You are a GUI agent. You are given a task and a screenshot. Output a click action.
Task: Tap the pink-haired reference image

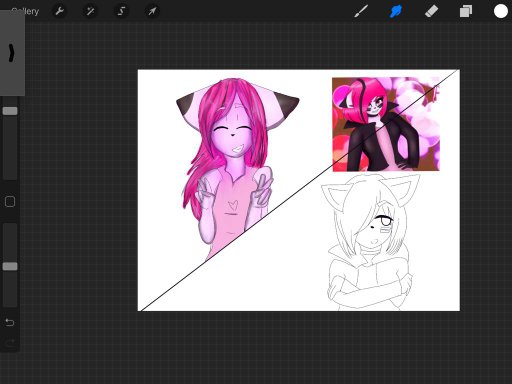click(386, 124)
